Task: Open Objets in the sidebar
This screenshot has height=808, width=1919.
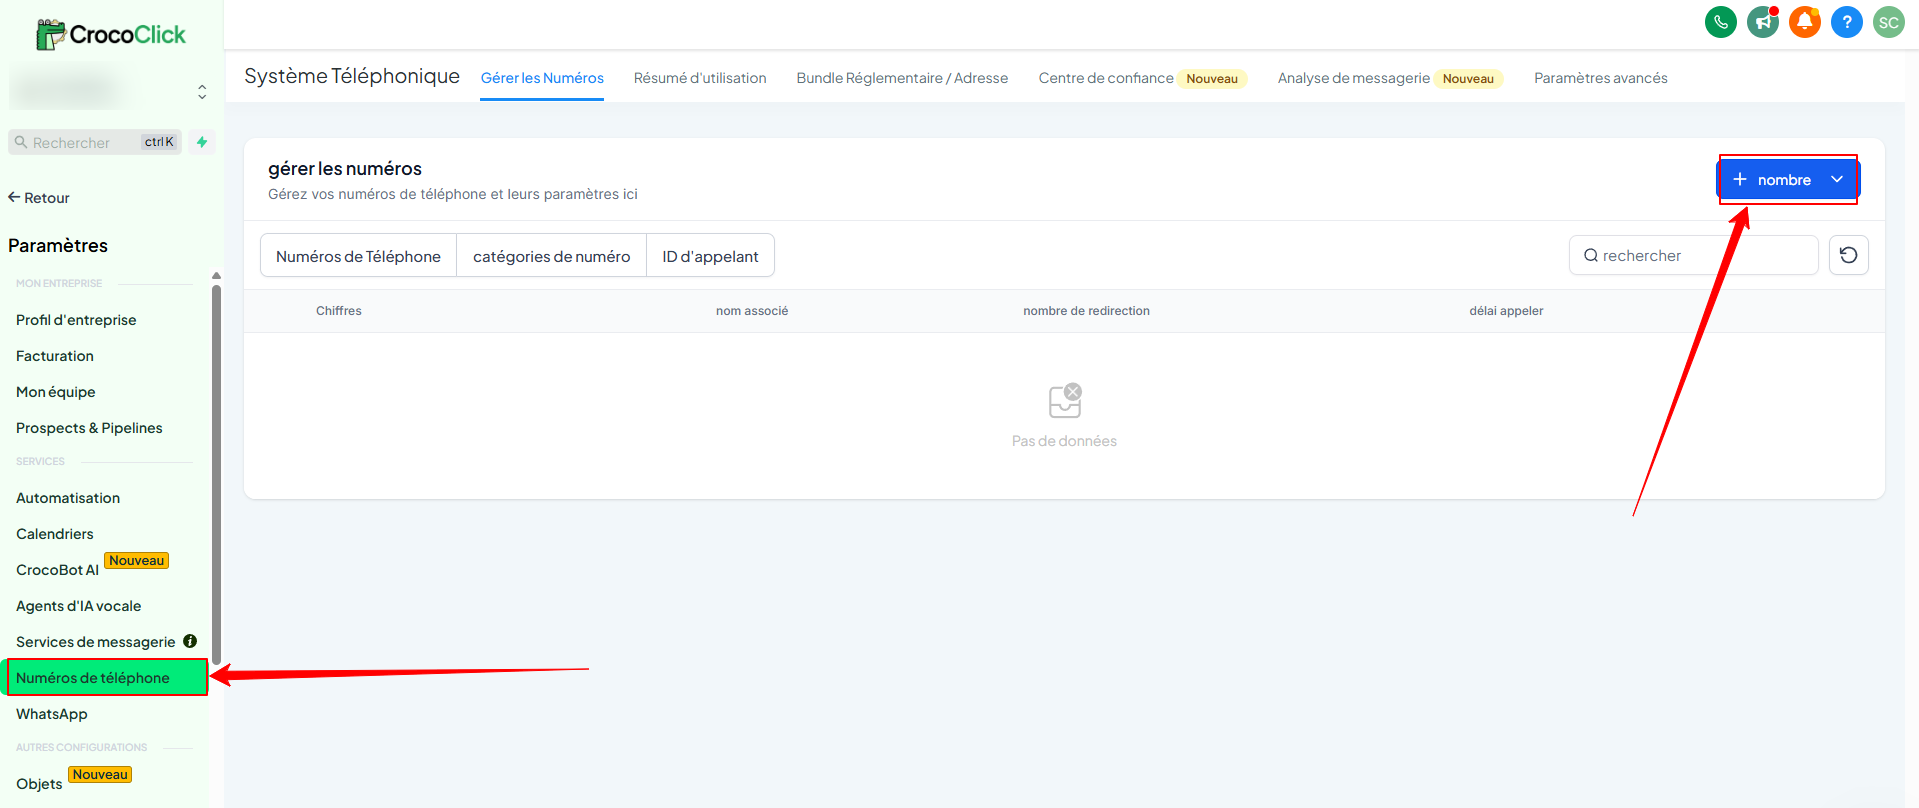Action: 39,784
